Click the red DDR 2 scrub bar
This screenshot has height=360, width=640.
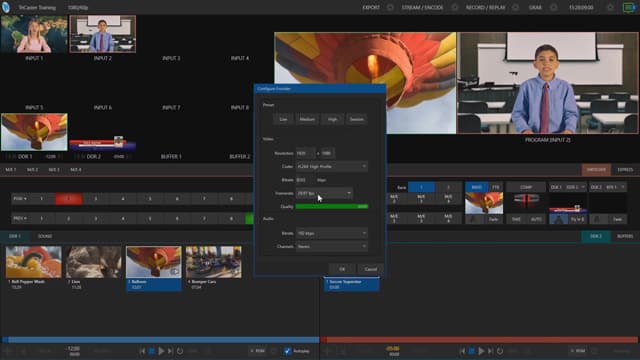(479, 340)
